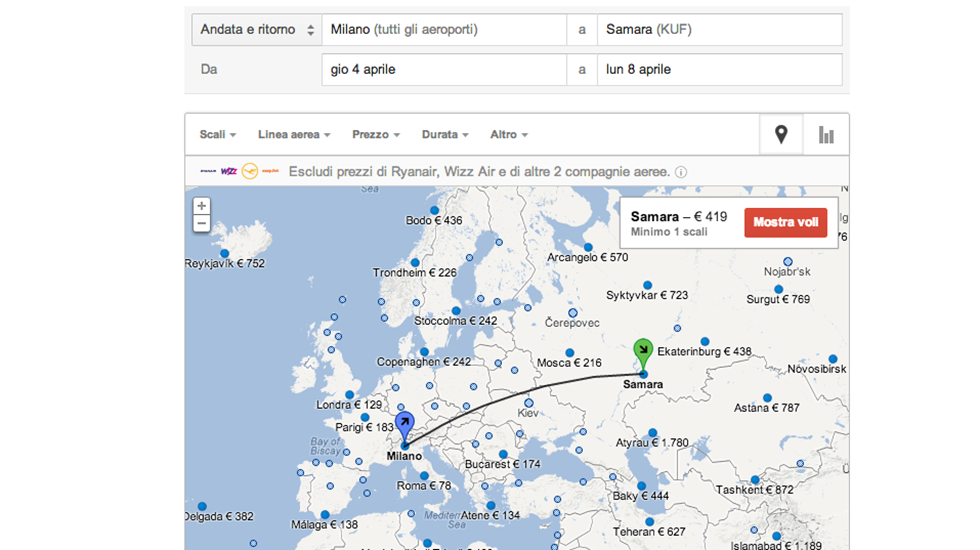Expand the Scali filter dropdown

click(217, 135)
